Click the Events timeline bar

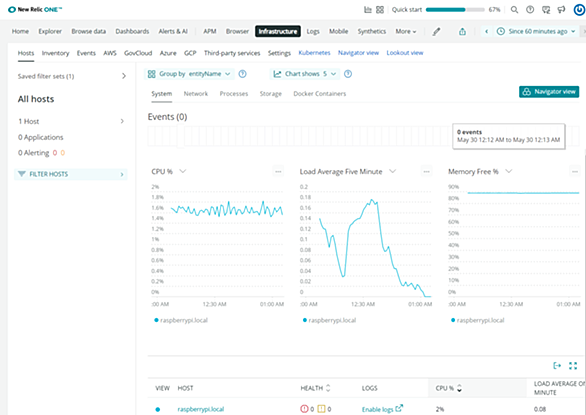pos(363,136)
